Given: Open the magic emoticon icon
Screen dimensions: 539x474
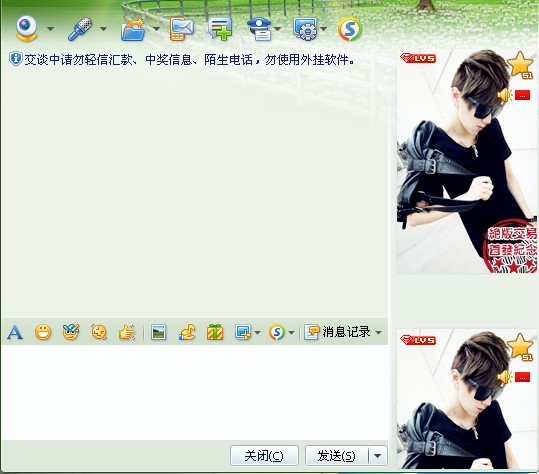Looking at the screenshot, I should [71, 332].
